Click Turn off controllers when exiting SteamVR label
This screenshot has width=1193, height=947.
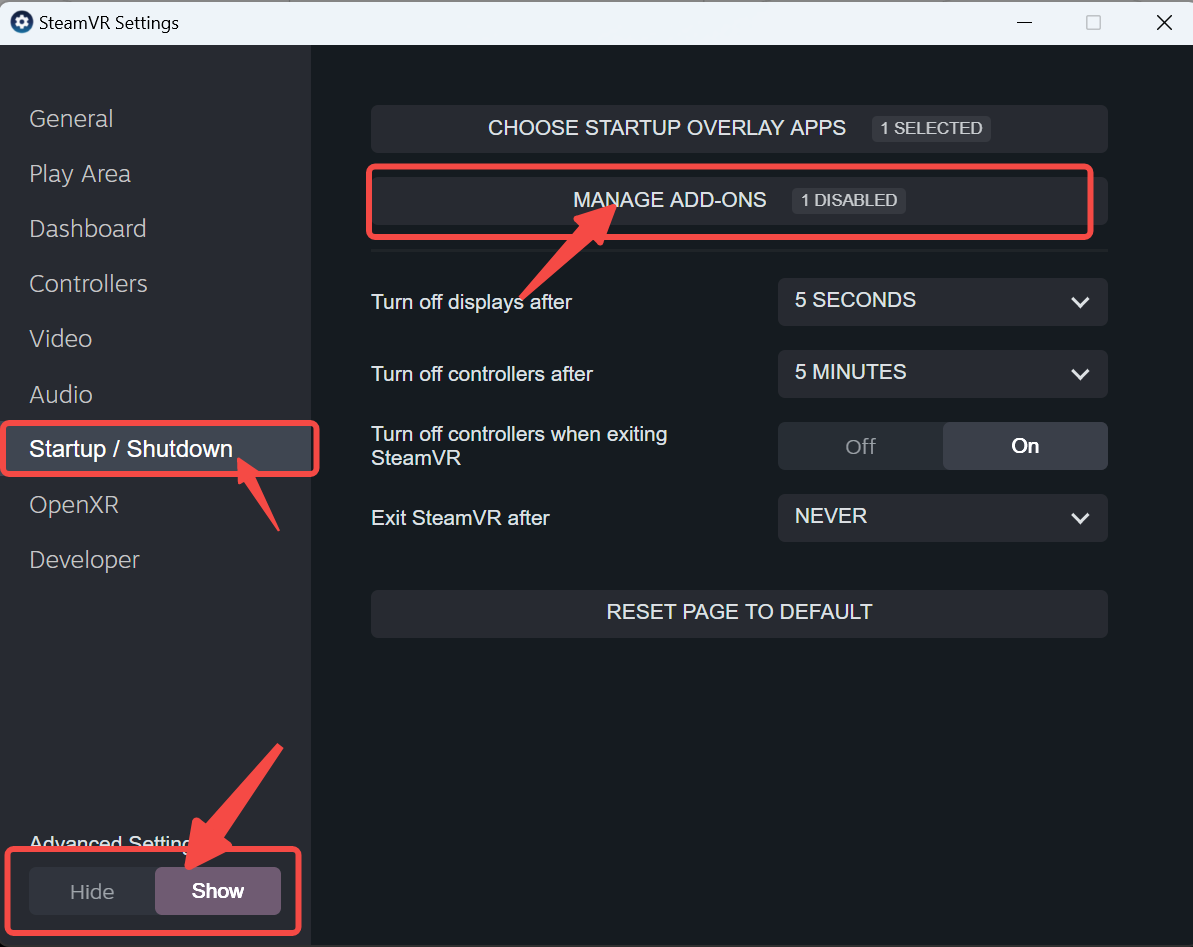pyautogui.click(x=519, y=446)
